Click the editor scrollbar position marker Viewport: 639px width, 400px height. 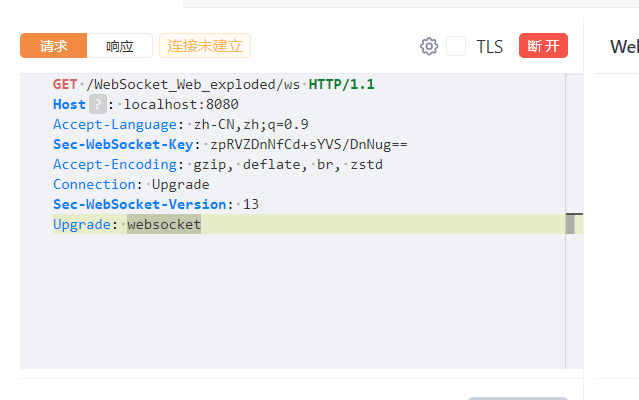(570, 224)
